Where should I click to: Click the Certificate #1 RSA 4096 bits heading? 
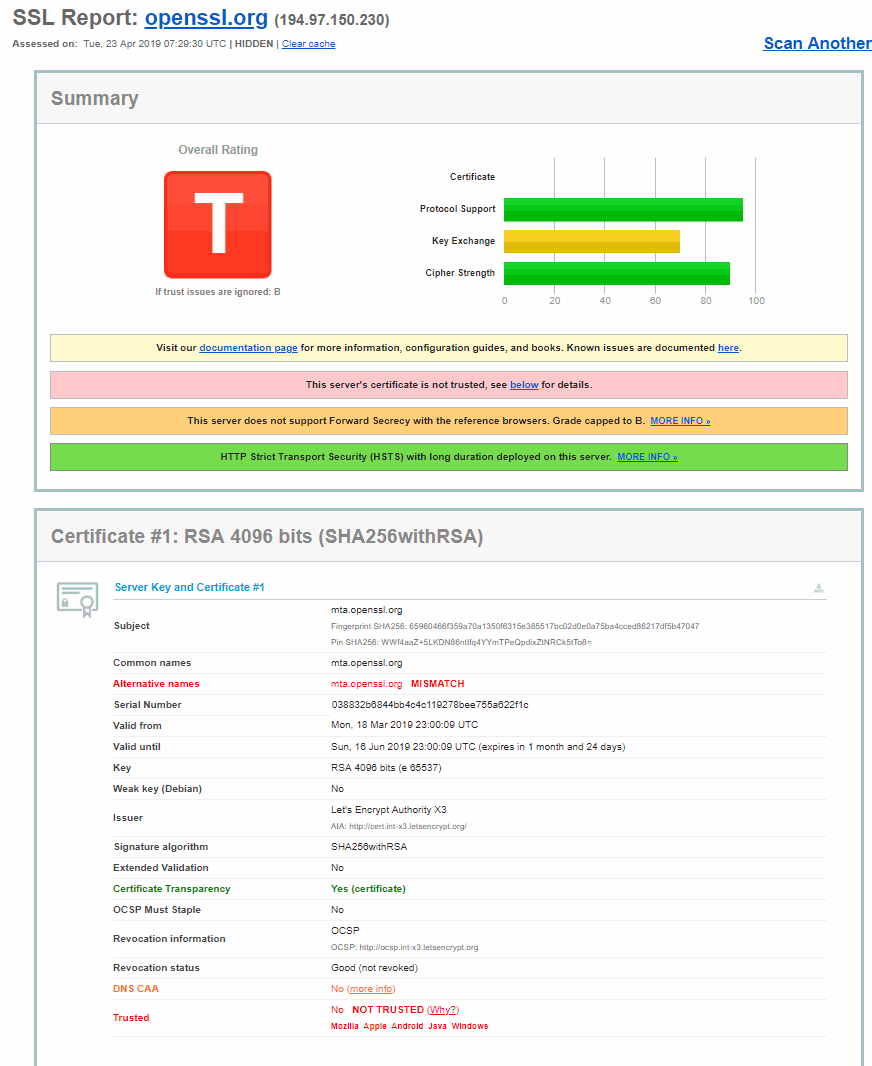pos(267,536)
